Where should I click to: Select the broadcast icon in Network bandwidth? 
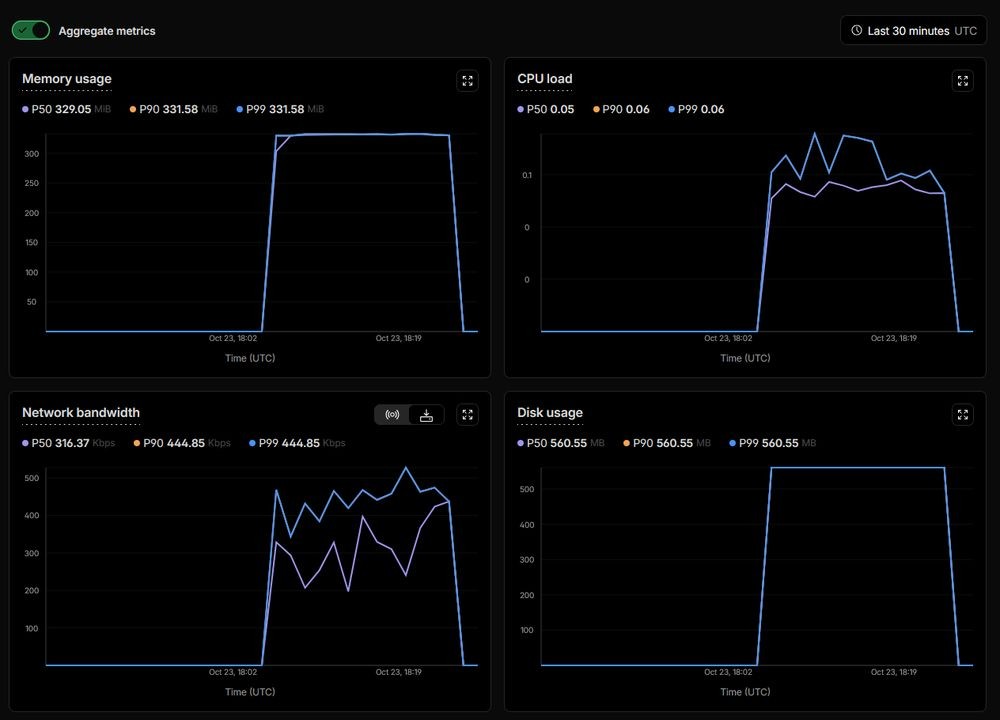[x=392, y=415]
